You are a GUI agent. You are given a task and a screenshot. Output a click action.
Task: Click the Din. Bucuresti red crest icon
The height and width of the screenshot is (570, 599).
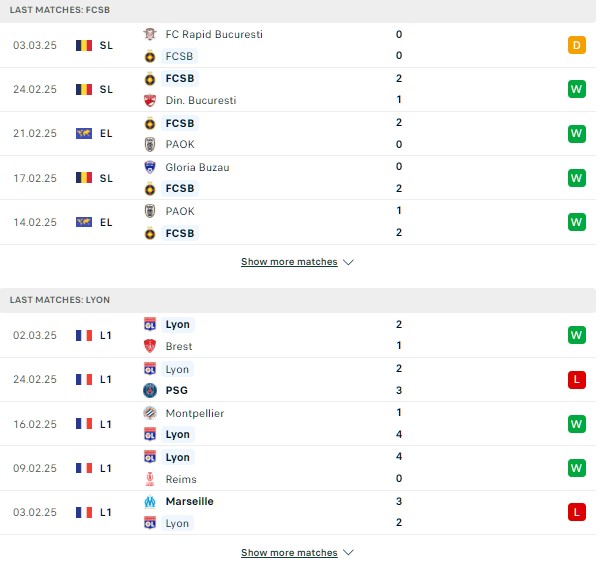(150, 100)
